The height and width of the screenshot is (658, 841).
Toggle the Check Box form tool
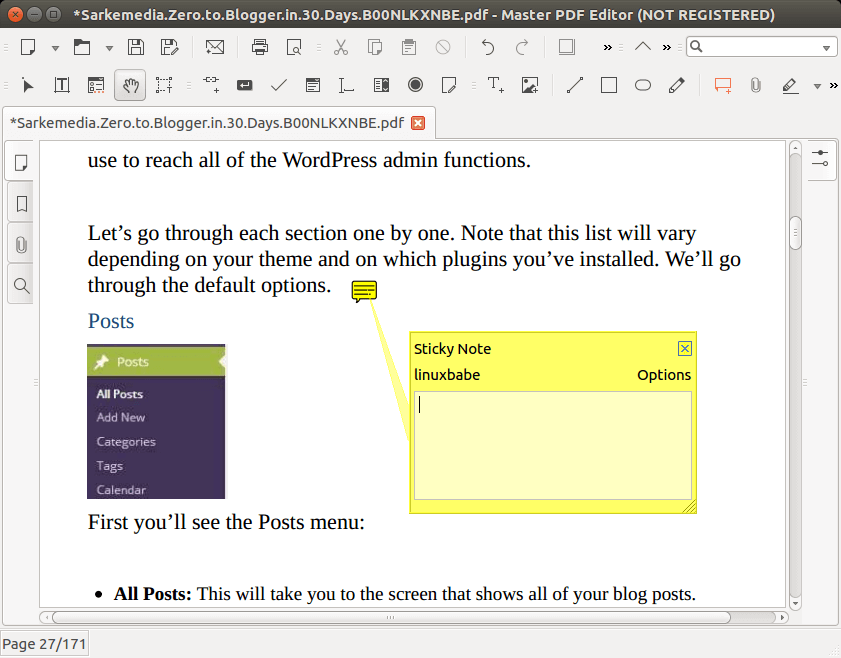(x=280, y=86)
